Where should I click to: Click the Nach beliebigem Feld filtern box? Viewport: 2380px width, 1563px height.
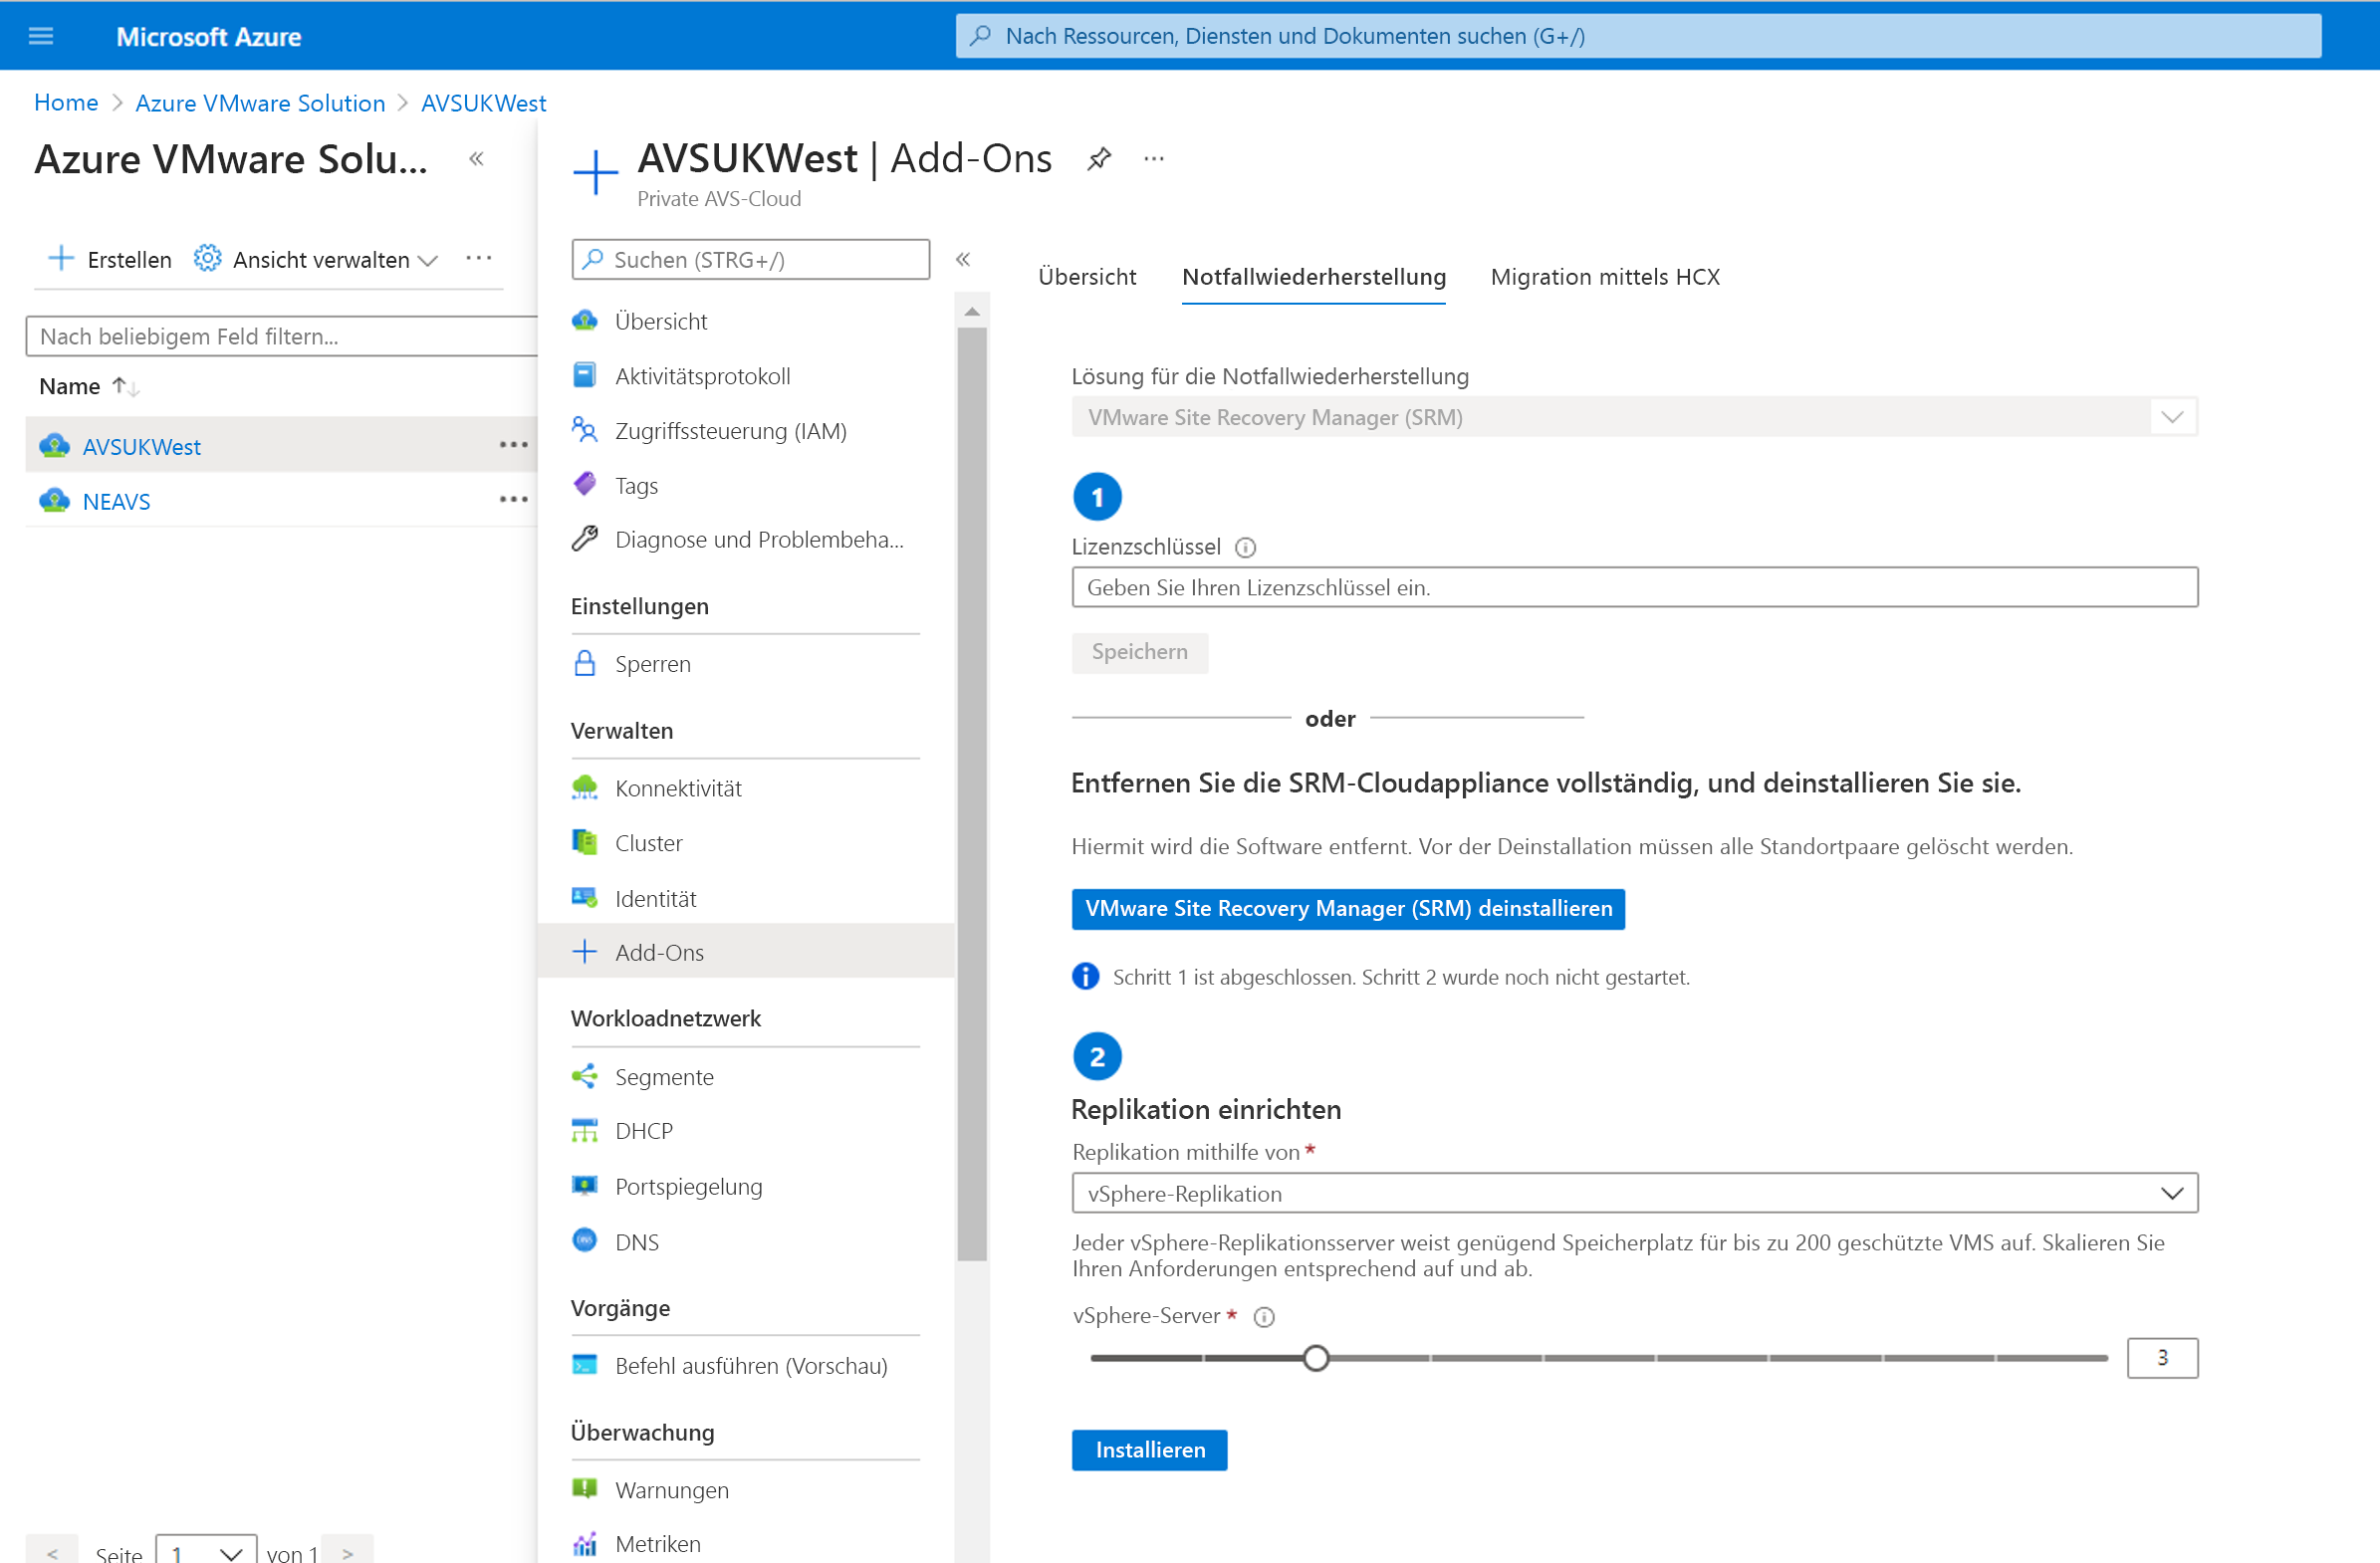tap(281, 336)
